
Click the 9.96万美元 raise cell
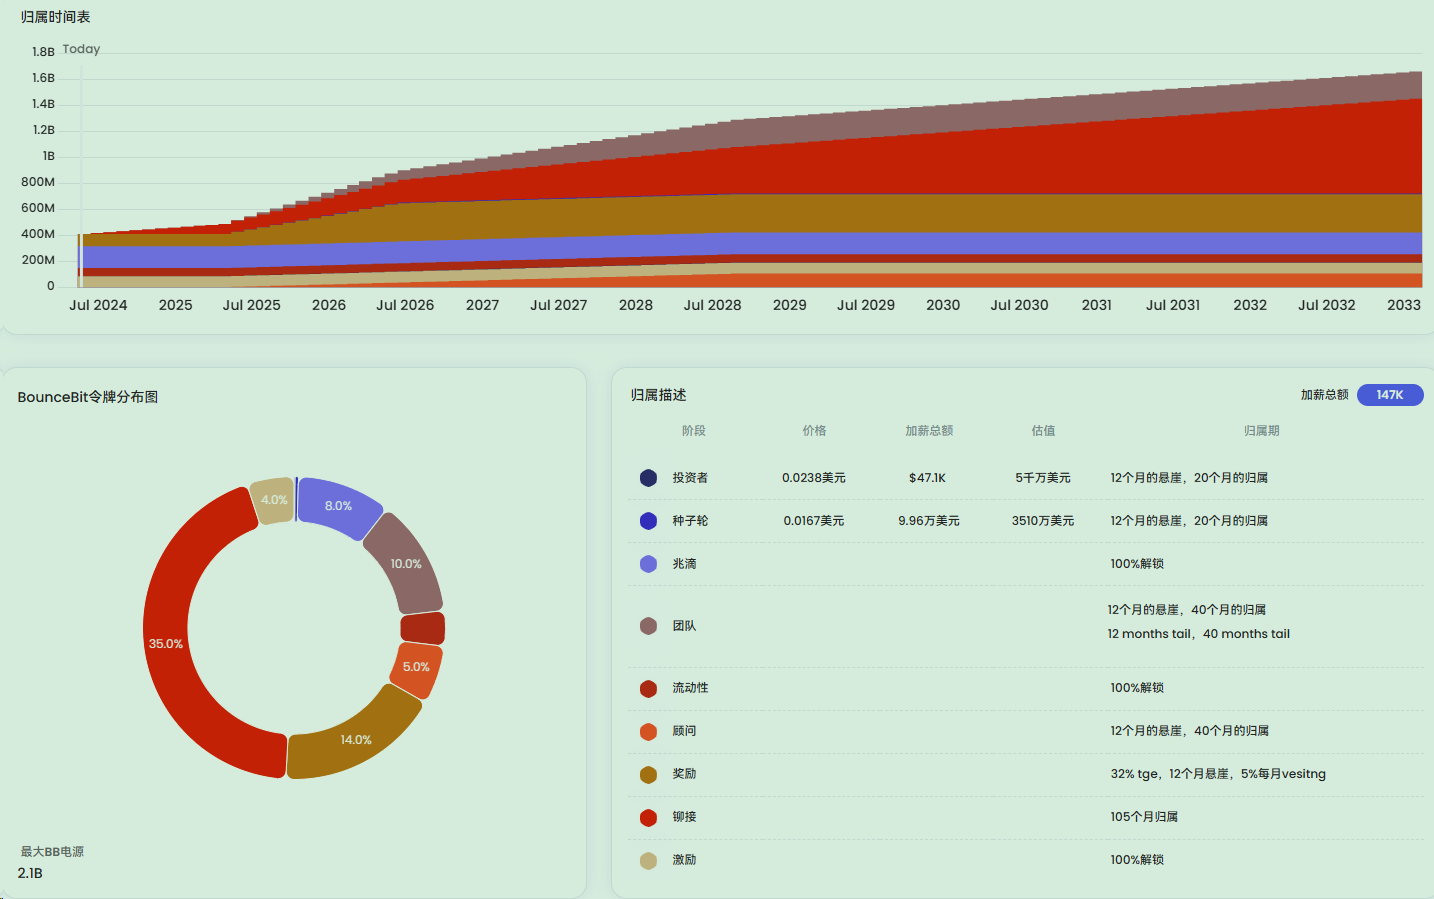929,521
